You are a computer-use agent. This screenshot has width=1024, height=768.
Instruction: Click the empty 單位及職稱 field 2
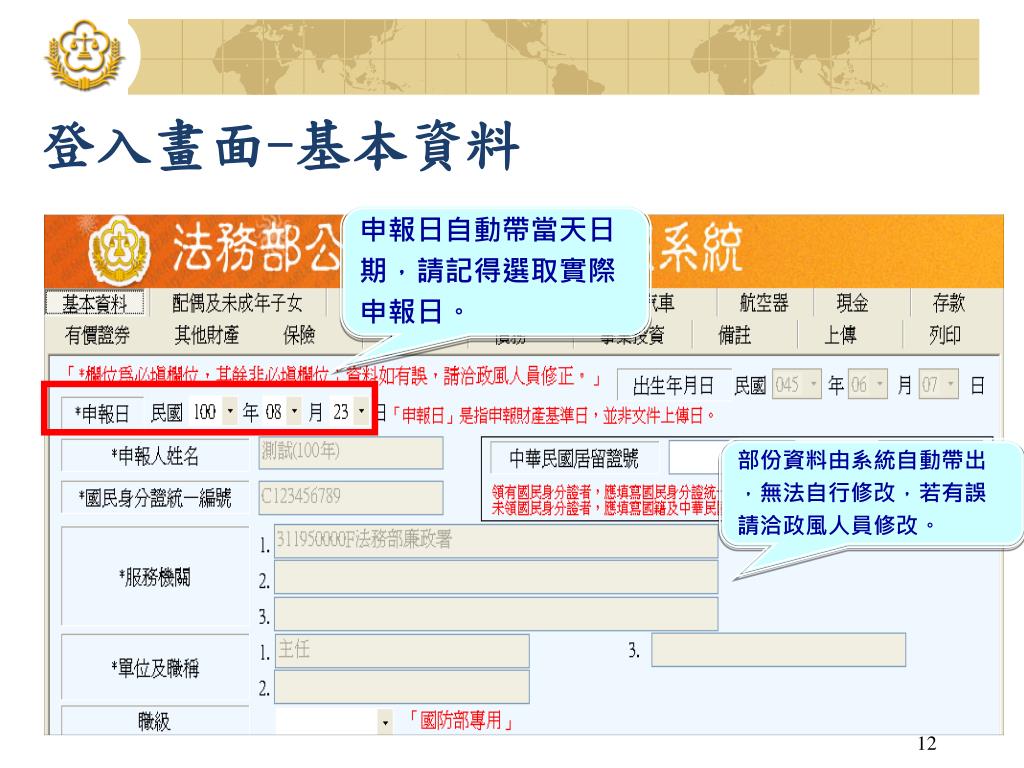(402, 687)
